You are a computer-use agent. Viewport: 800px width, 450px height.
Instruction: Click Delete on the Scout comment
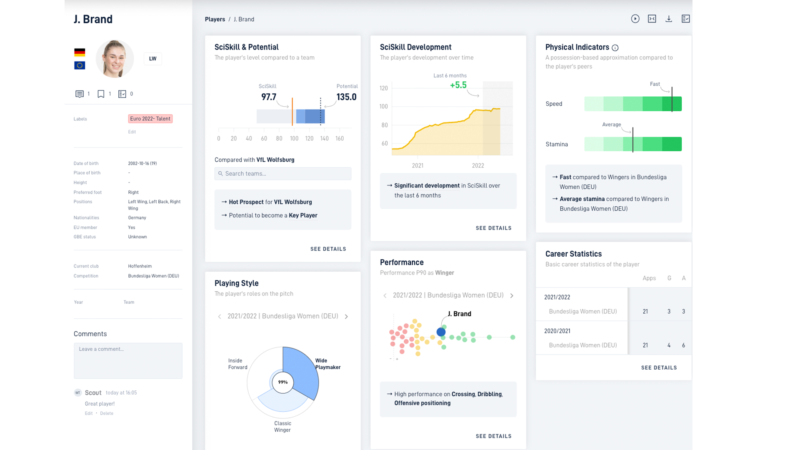107,413
